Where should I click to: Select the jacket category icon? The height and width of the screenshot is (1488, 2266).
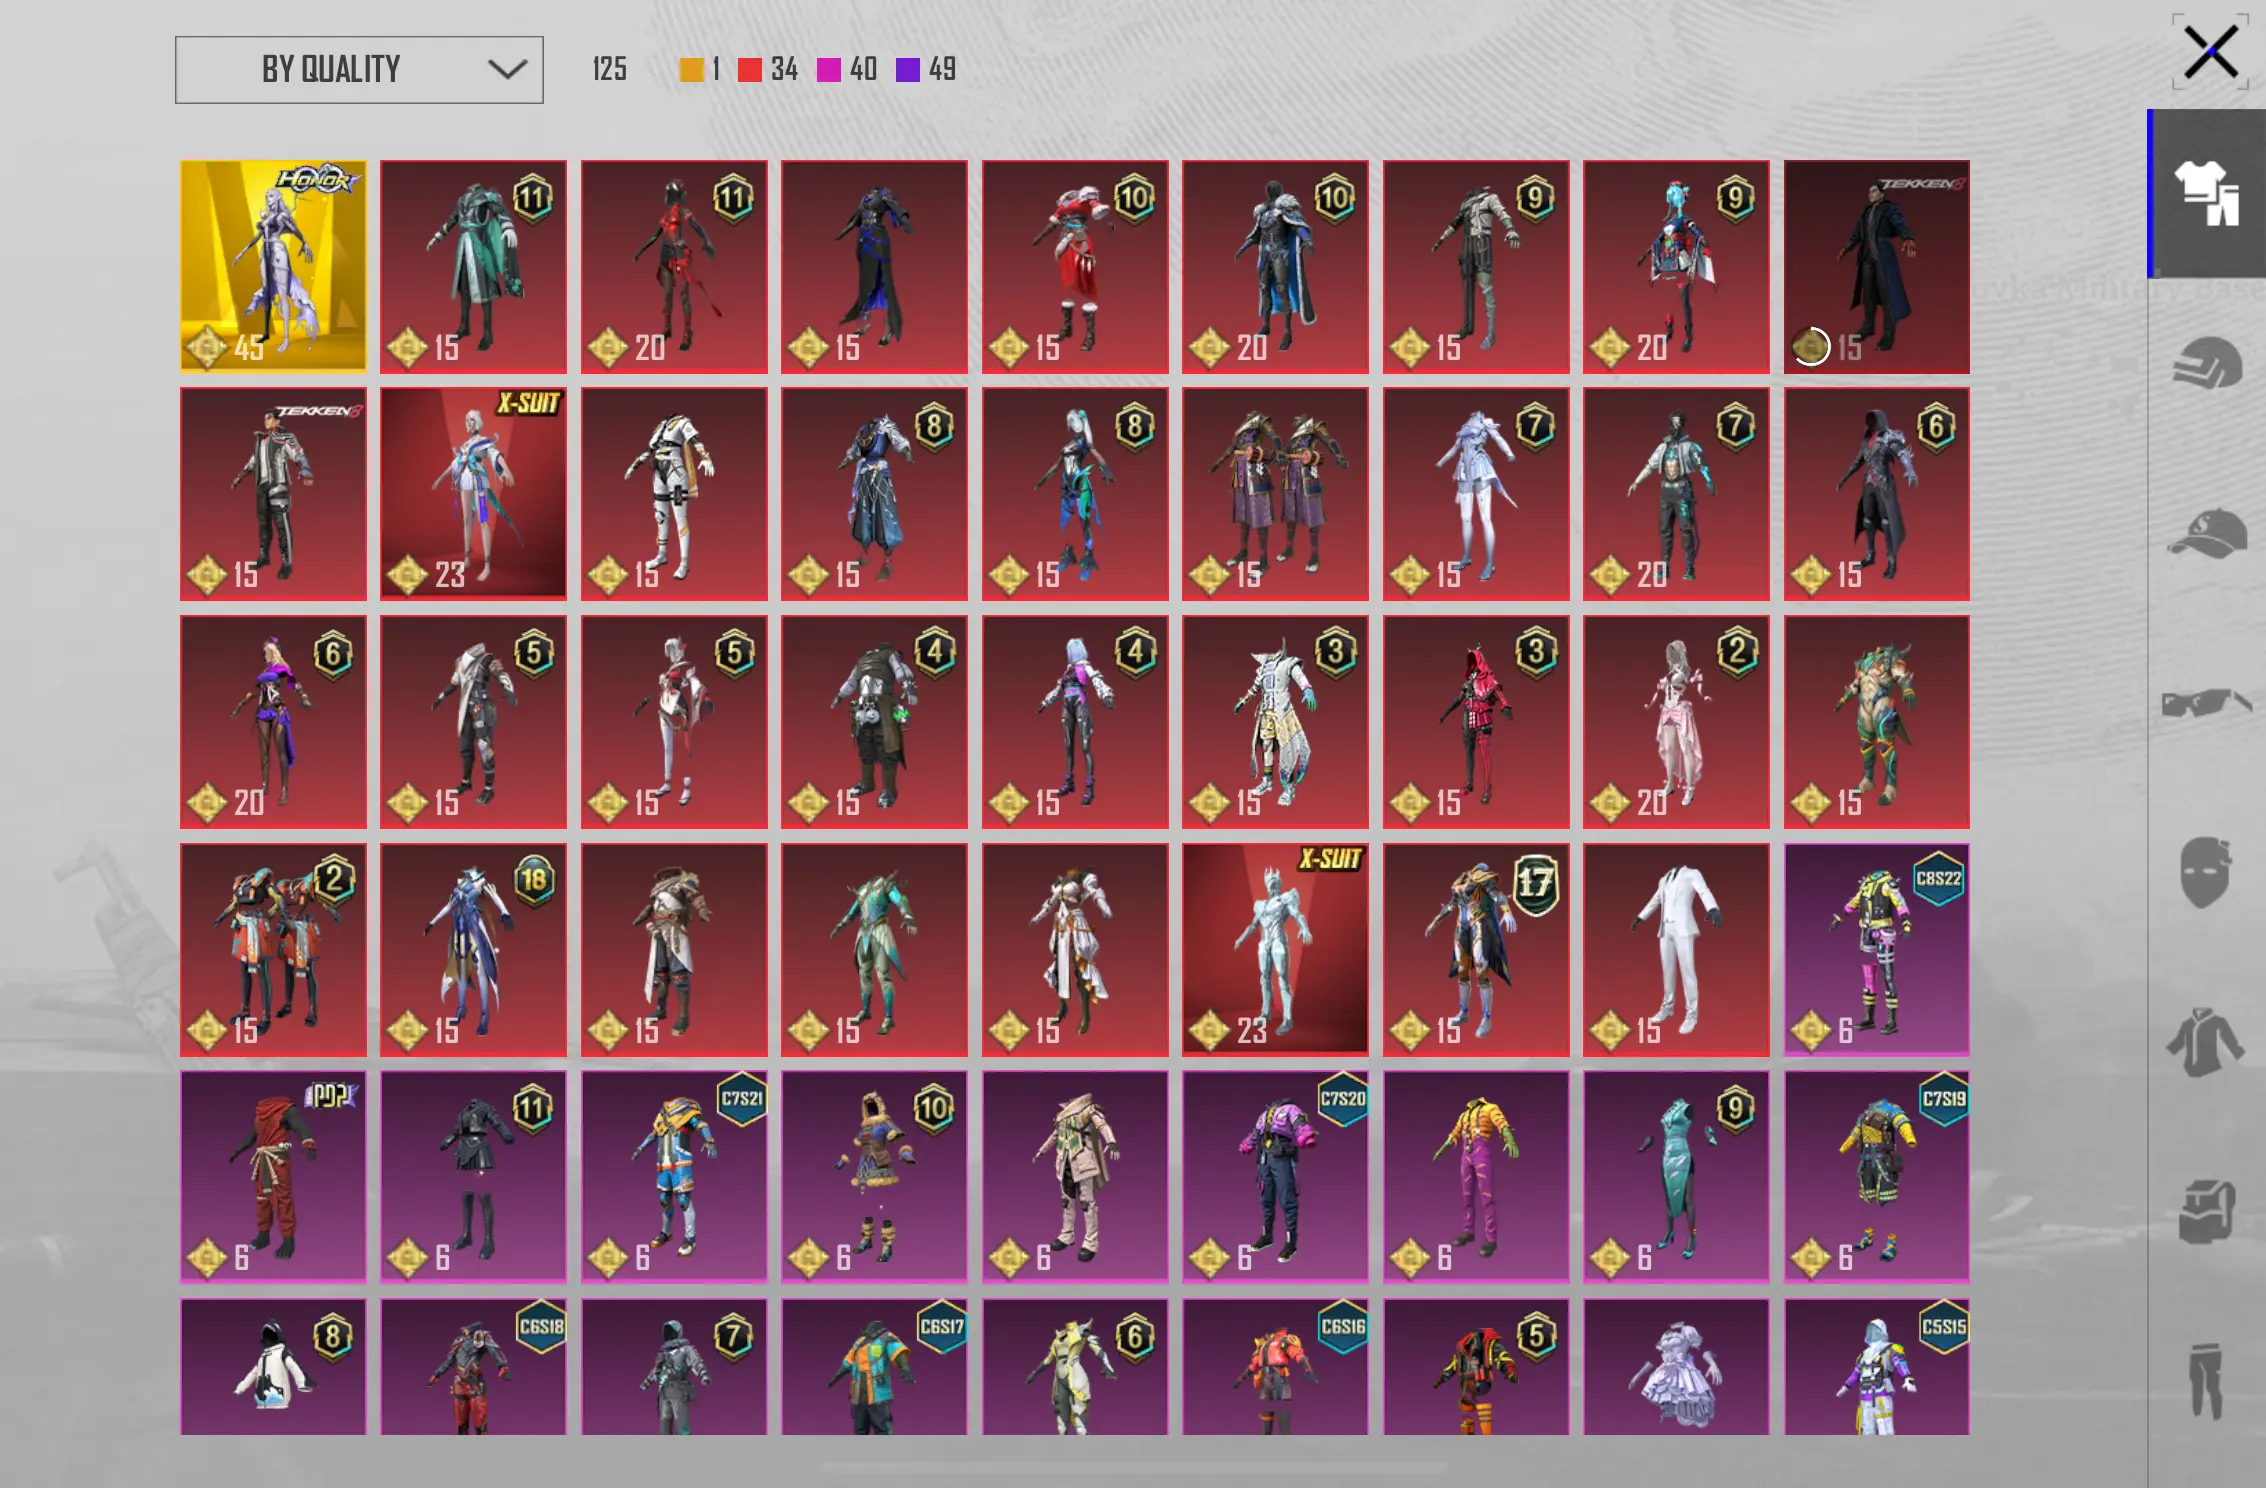click(x=2207, y=1043)
